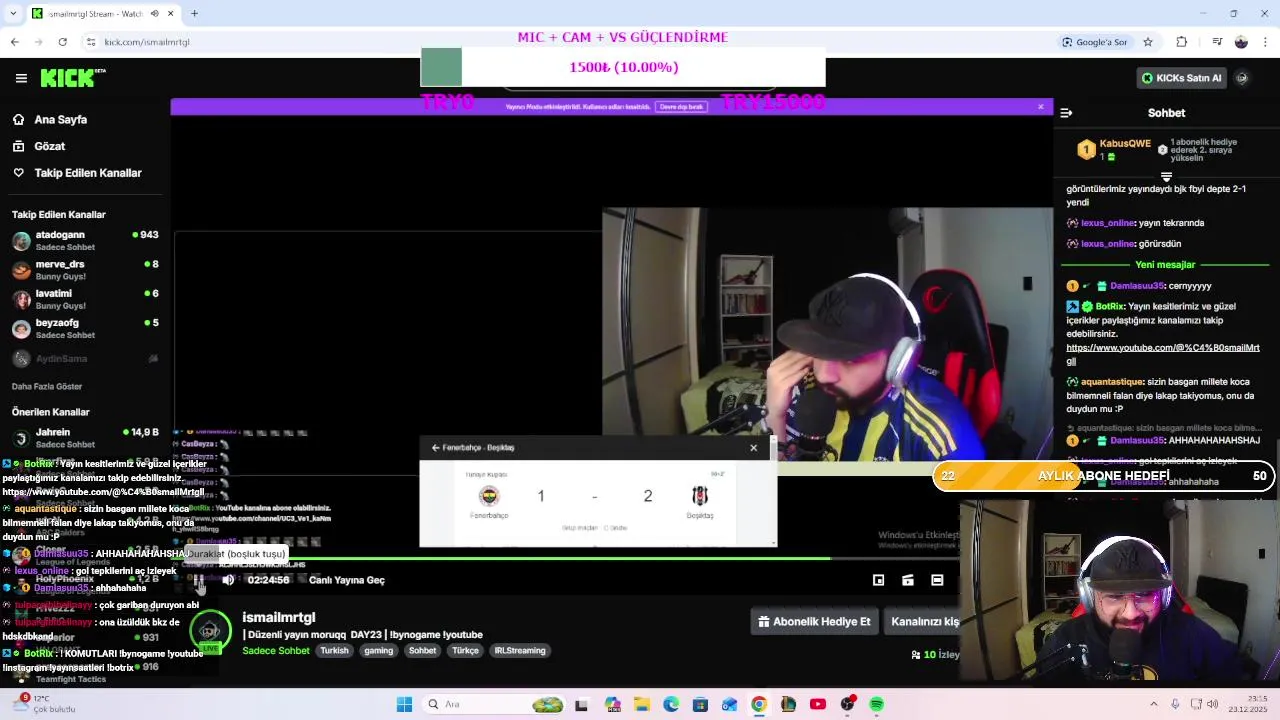The image size is (1280, 720).
Task: Pause the stream video player
Action: click(x=199, y=580)
